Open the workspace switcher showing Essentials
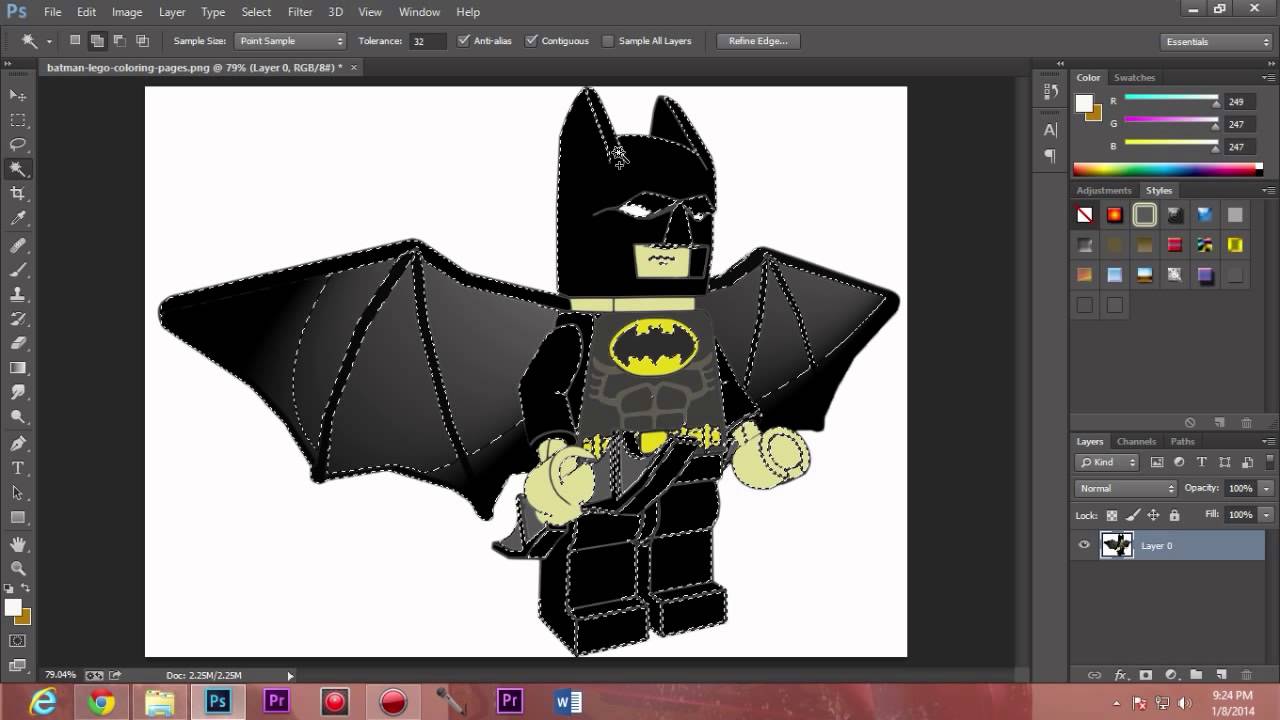The image size is (1280, 720). [1213, 41]
